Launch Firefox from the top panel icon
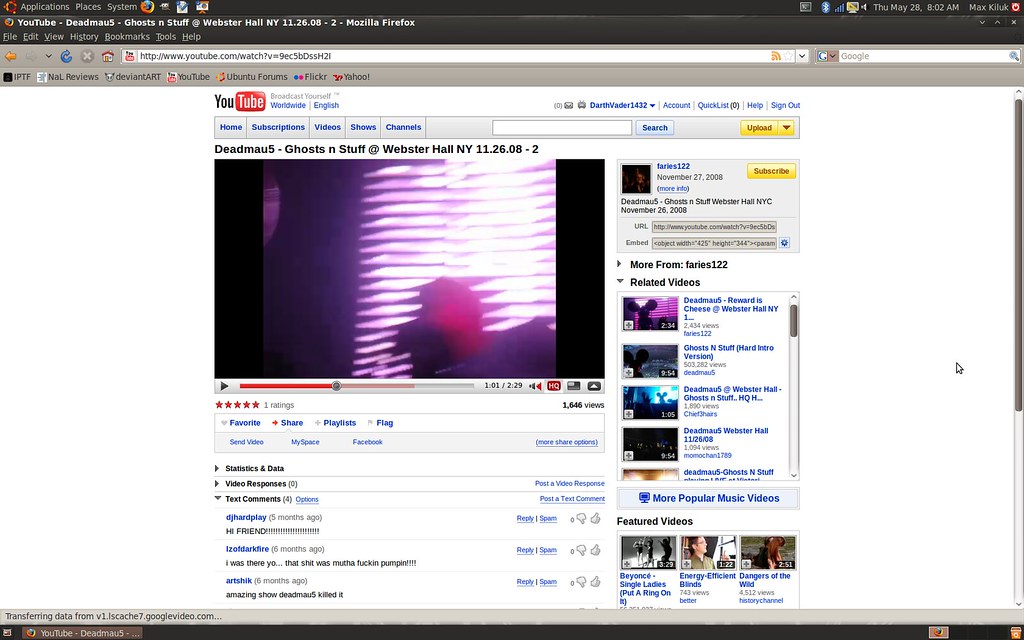The image size is (1024, 640). (148, 7)
